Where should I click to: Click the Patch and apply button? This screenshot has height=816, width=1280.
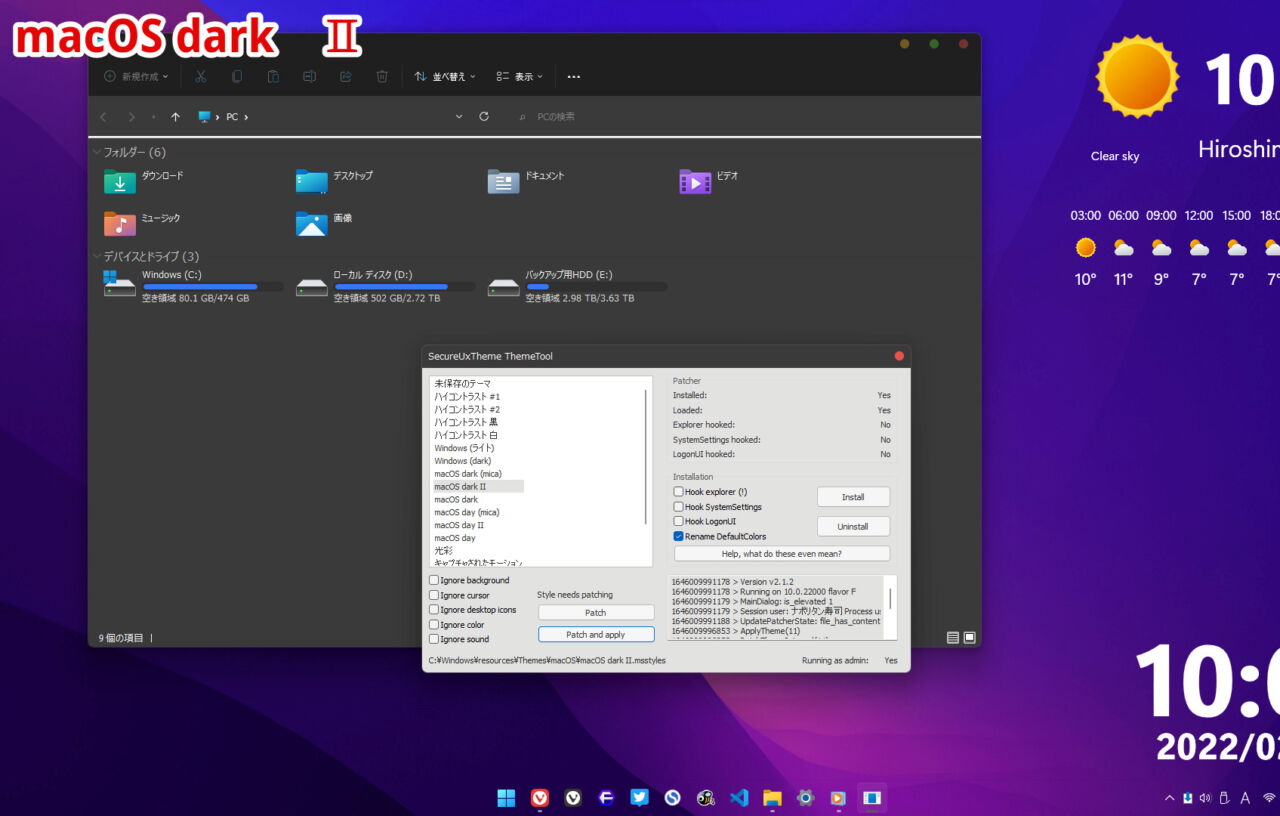(x=596, y=634)
